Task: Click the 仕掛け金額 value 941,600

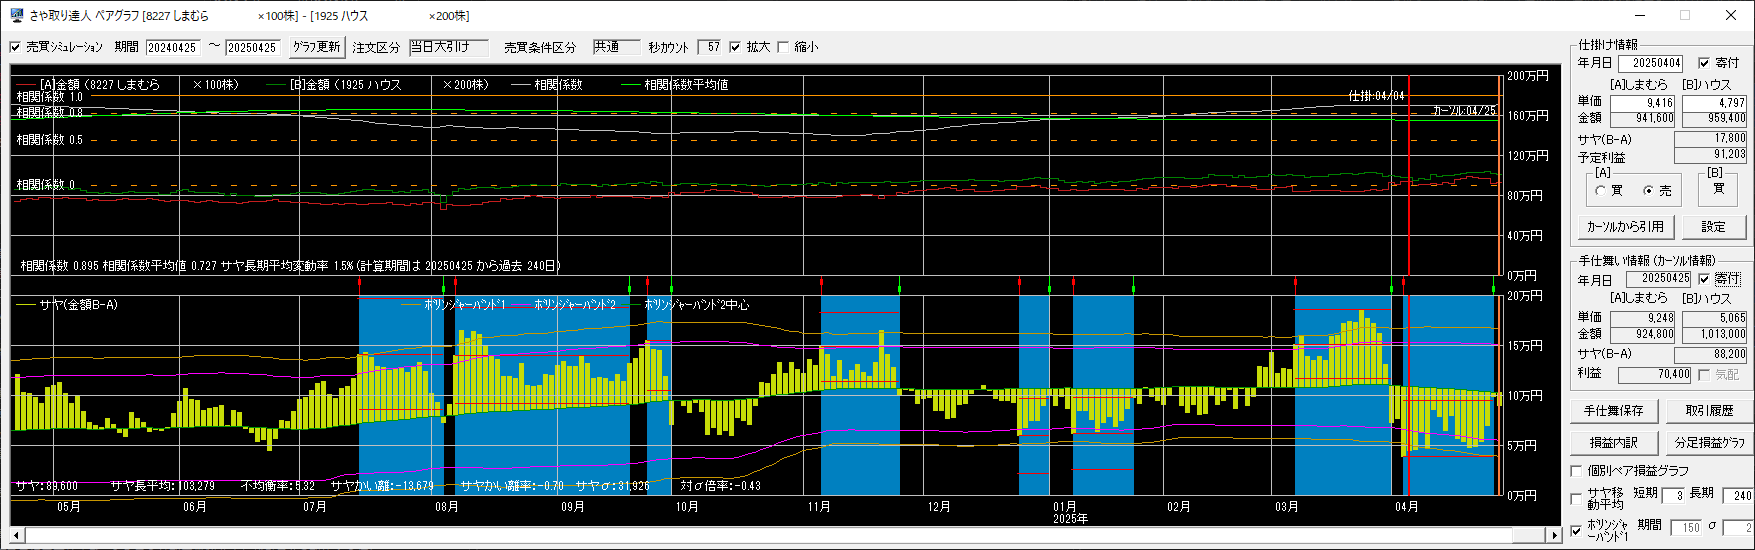Action: click(1644, 119)
